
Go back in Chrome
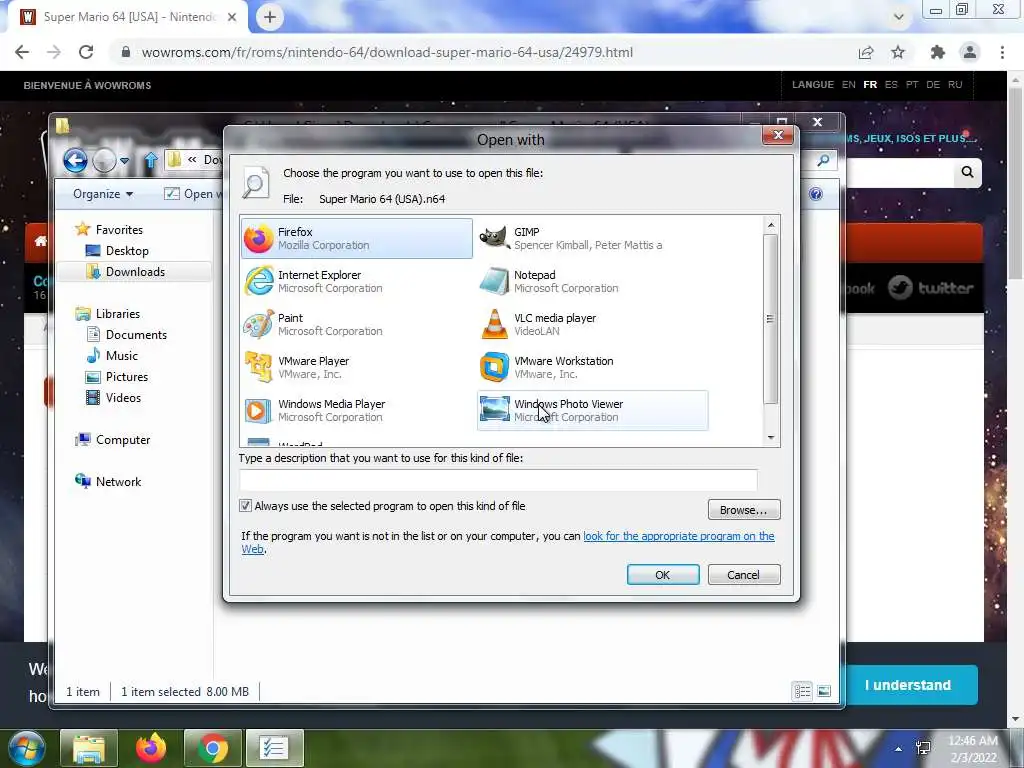point(22,52)
